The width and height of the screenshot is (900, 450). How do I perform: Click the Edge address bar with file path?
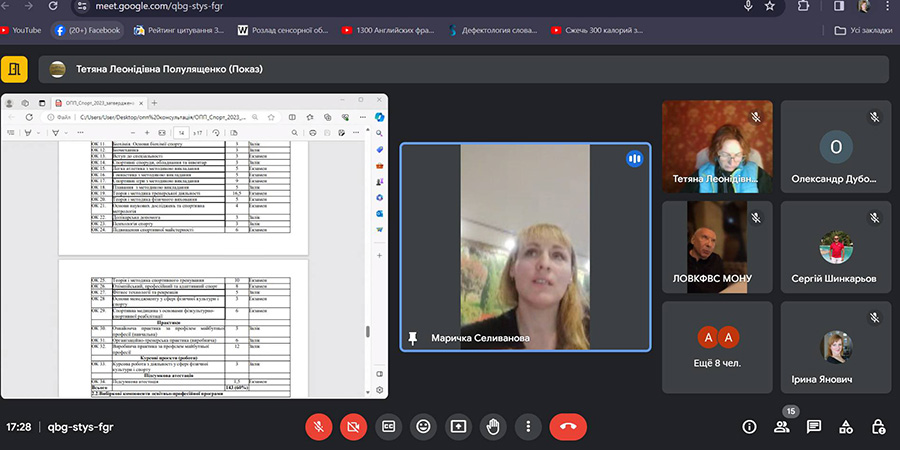(x=159, y=117)
